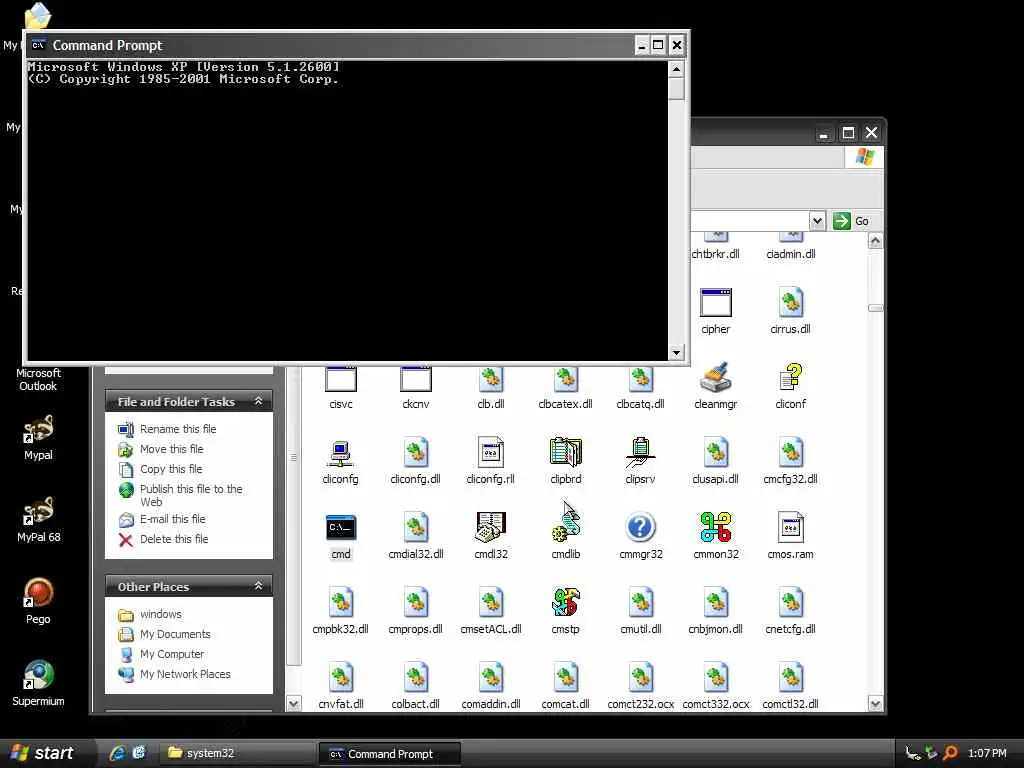Open My Documents in Other Places
The width and height of the screenshot is (1024, 768).
point(175,634)
